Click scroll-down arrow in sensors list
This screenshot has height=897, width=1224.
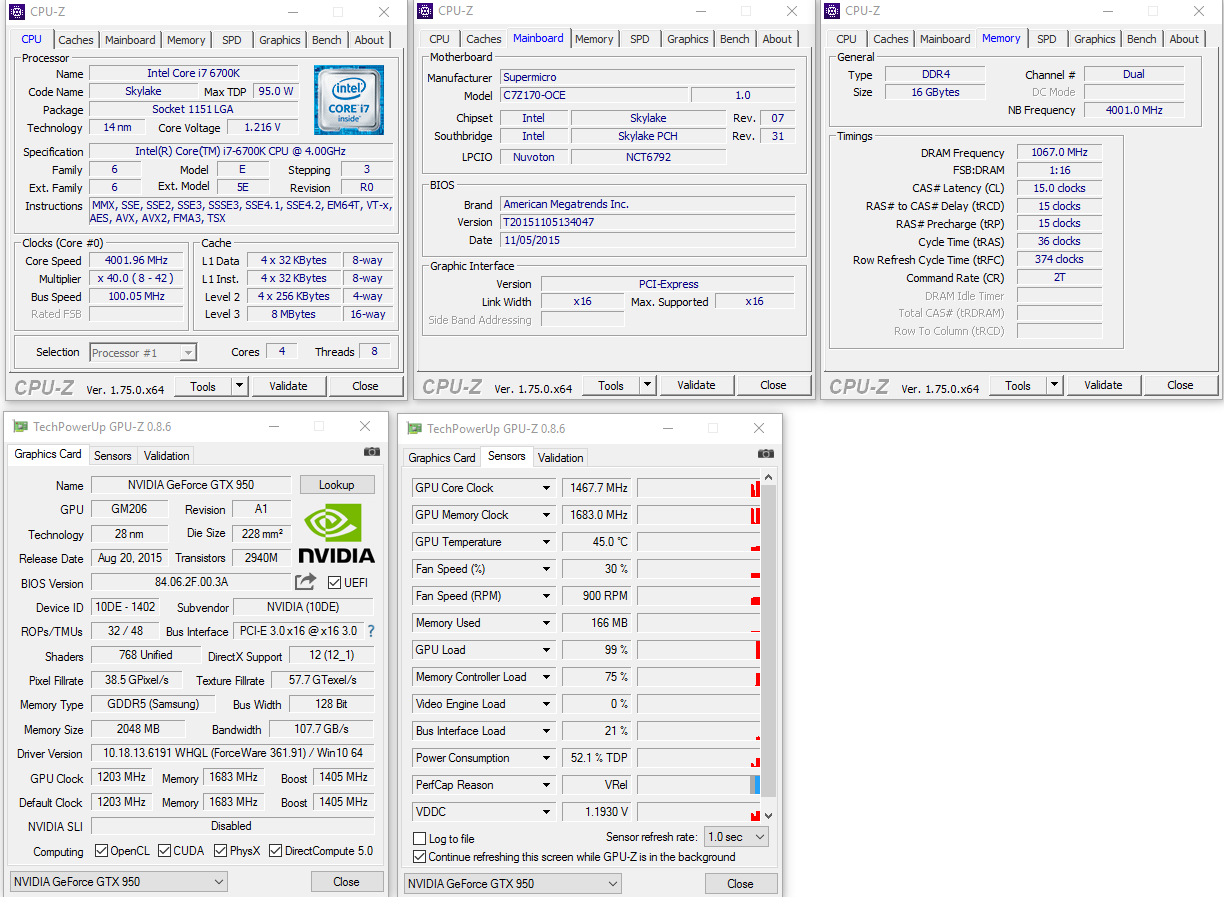point(768,815)
